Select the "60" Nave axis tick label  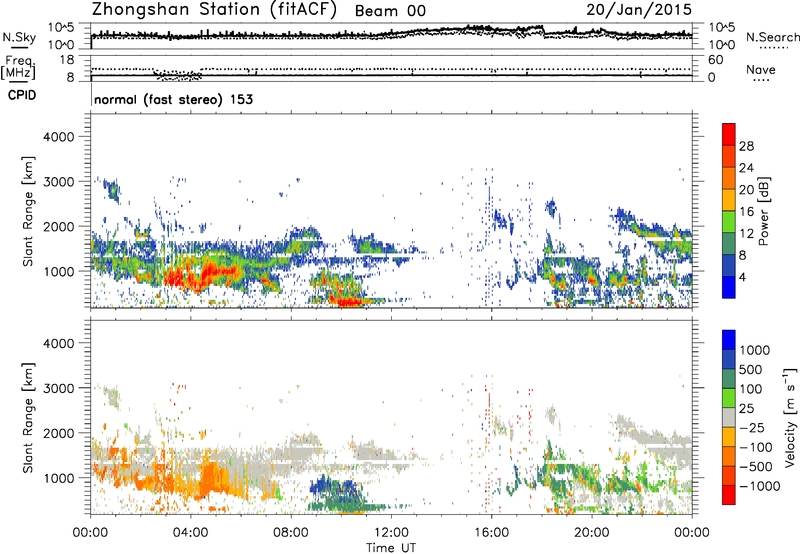716,60
